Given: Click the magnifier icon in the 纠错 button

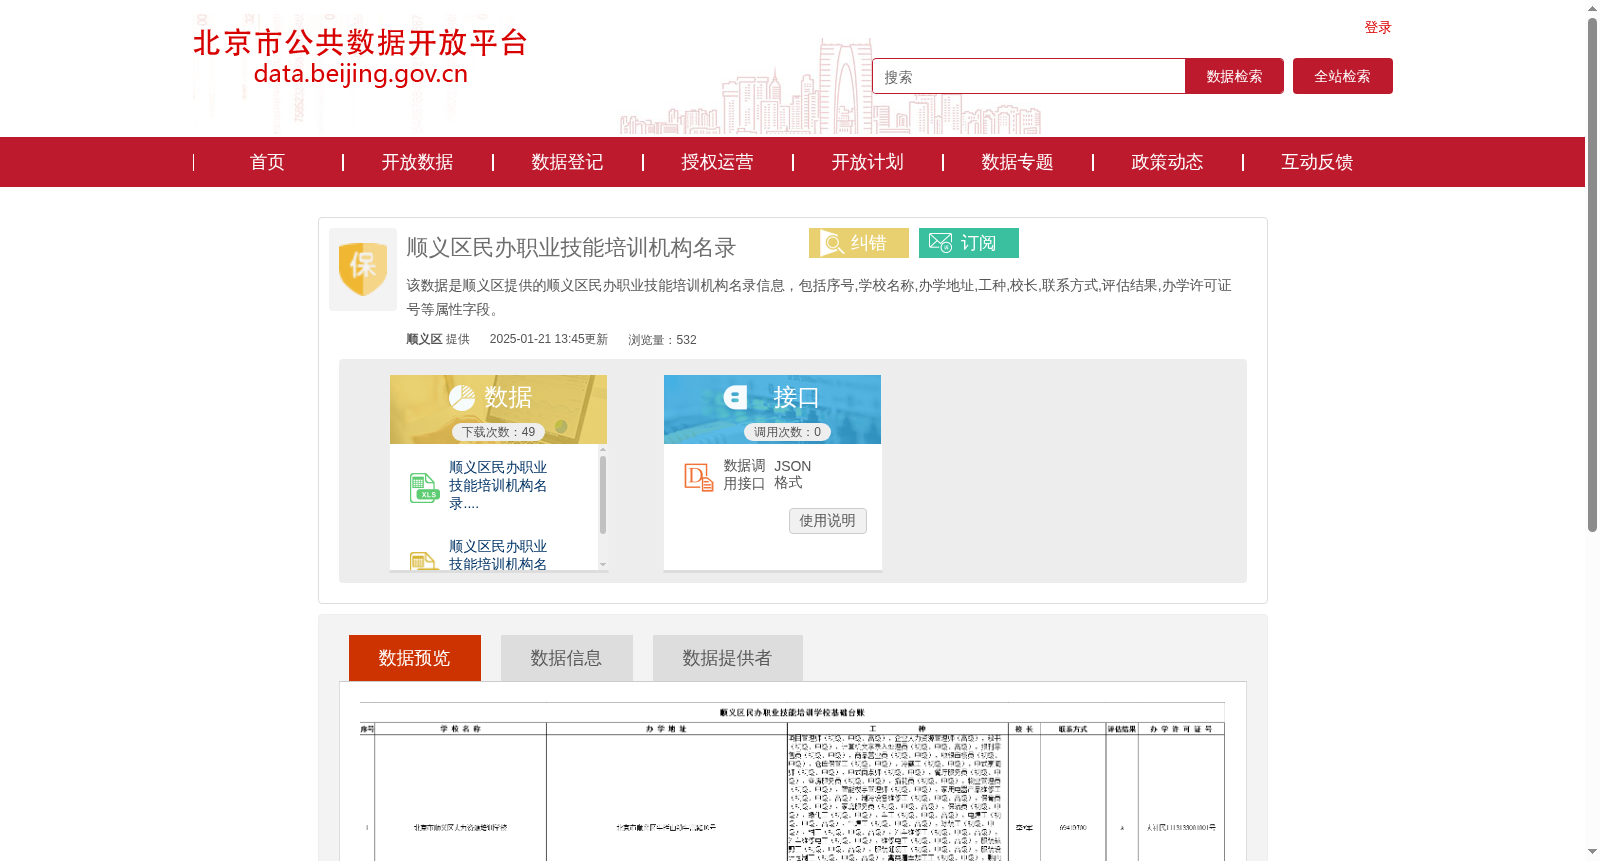Looking at the screenshot, I should tap(832, 243).
